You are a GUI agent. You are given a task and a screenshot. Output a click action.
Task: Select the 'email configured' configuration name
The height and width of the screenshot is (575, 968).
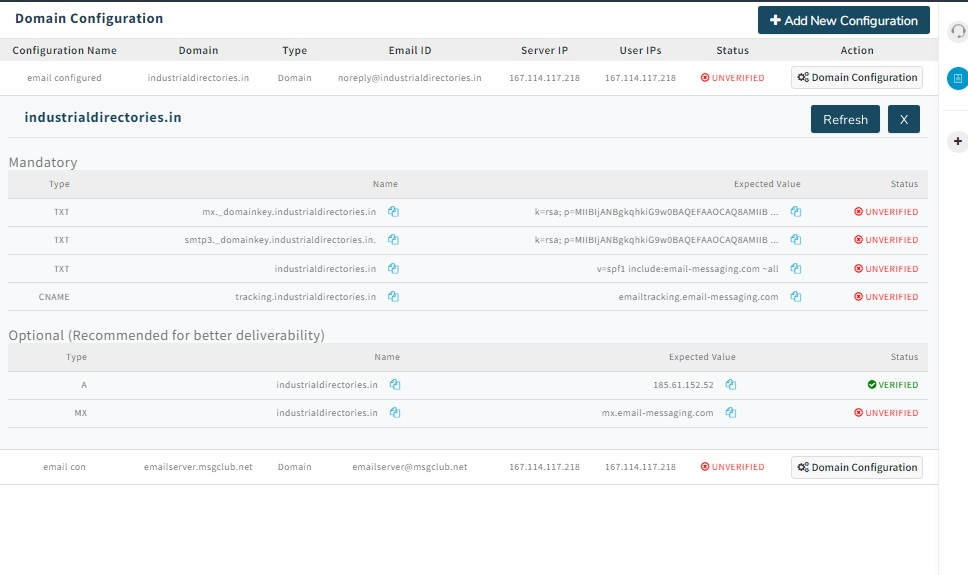click(64, 78)
